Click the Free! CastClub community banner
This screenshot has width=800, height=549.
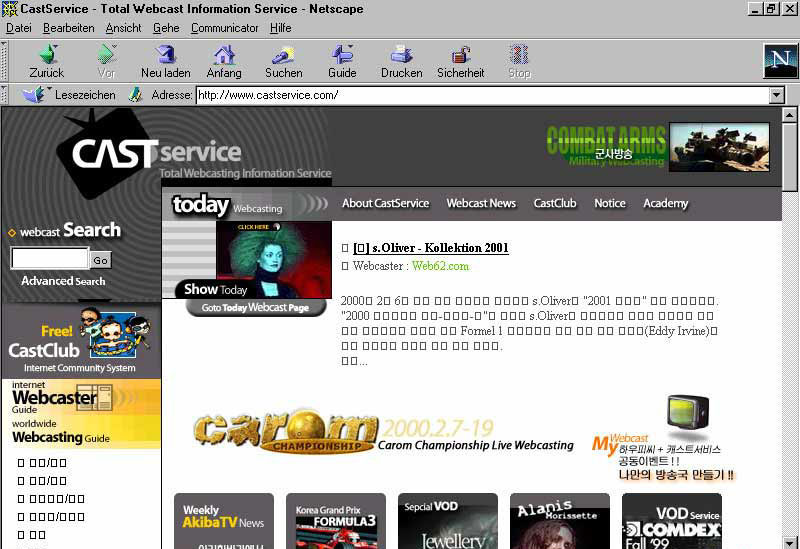(x=81, y=341)
